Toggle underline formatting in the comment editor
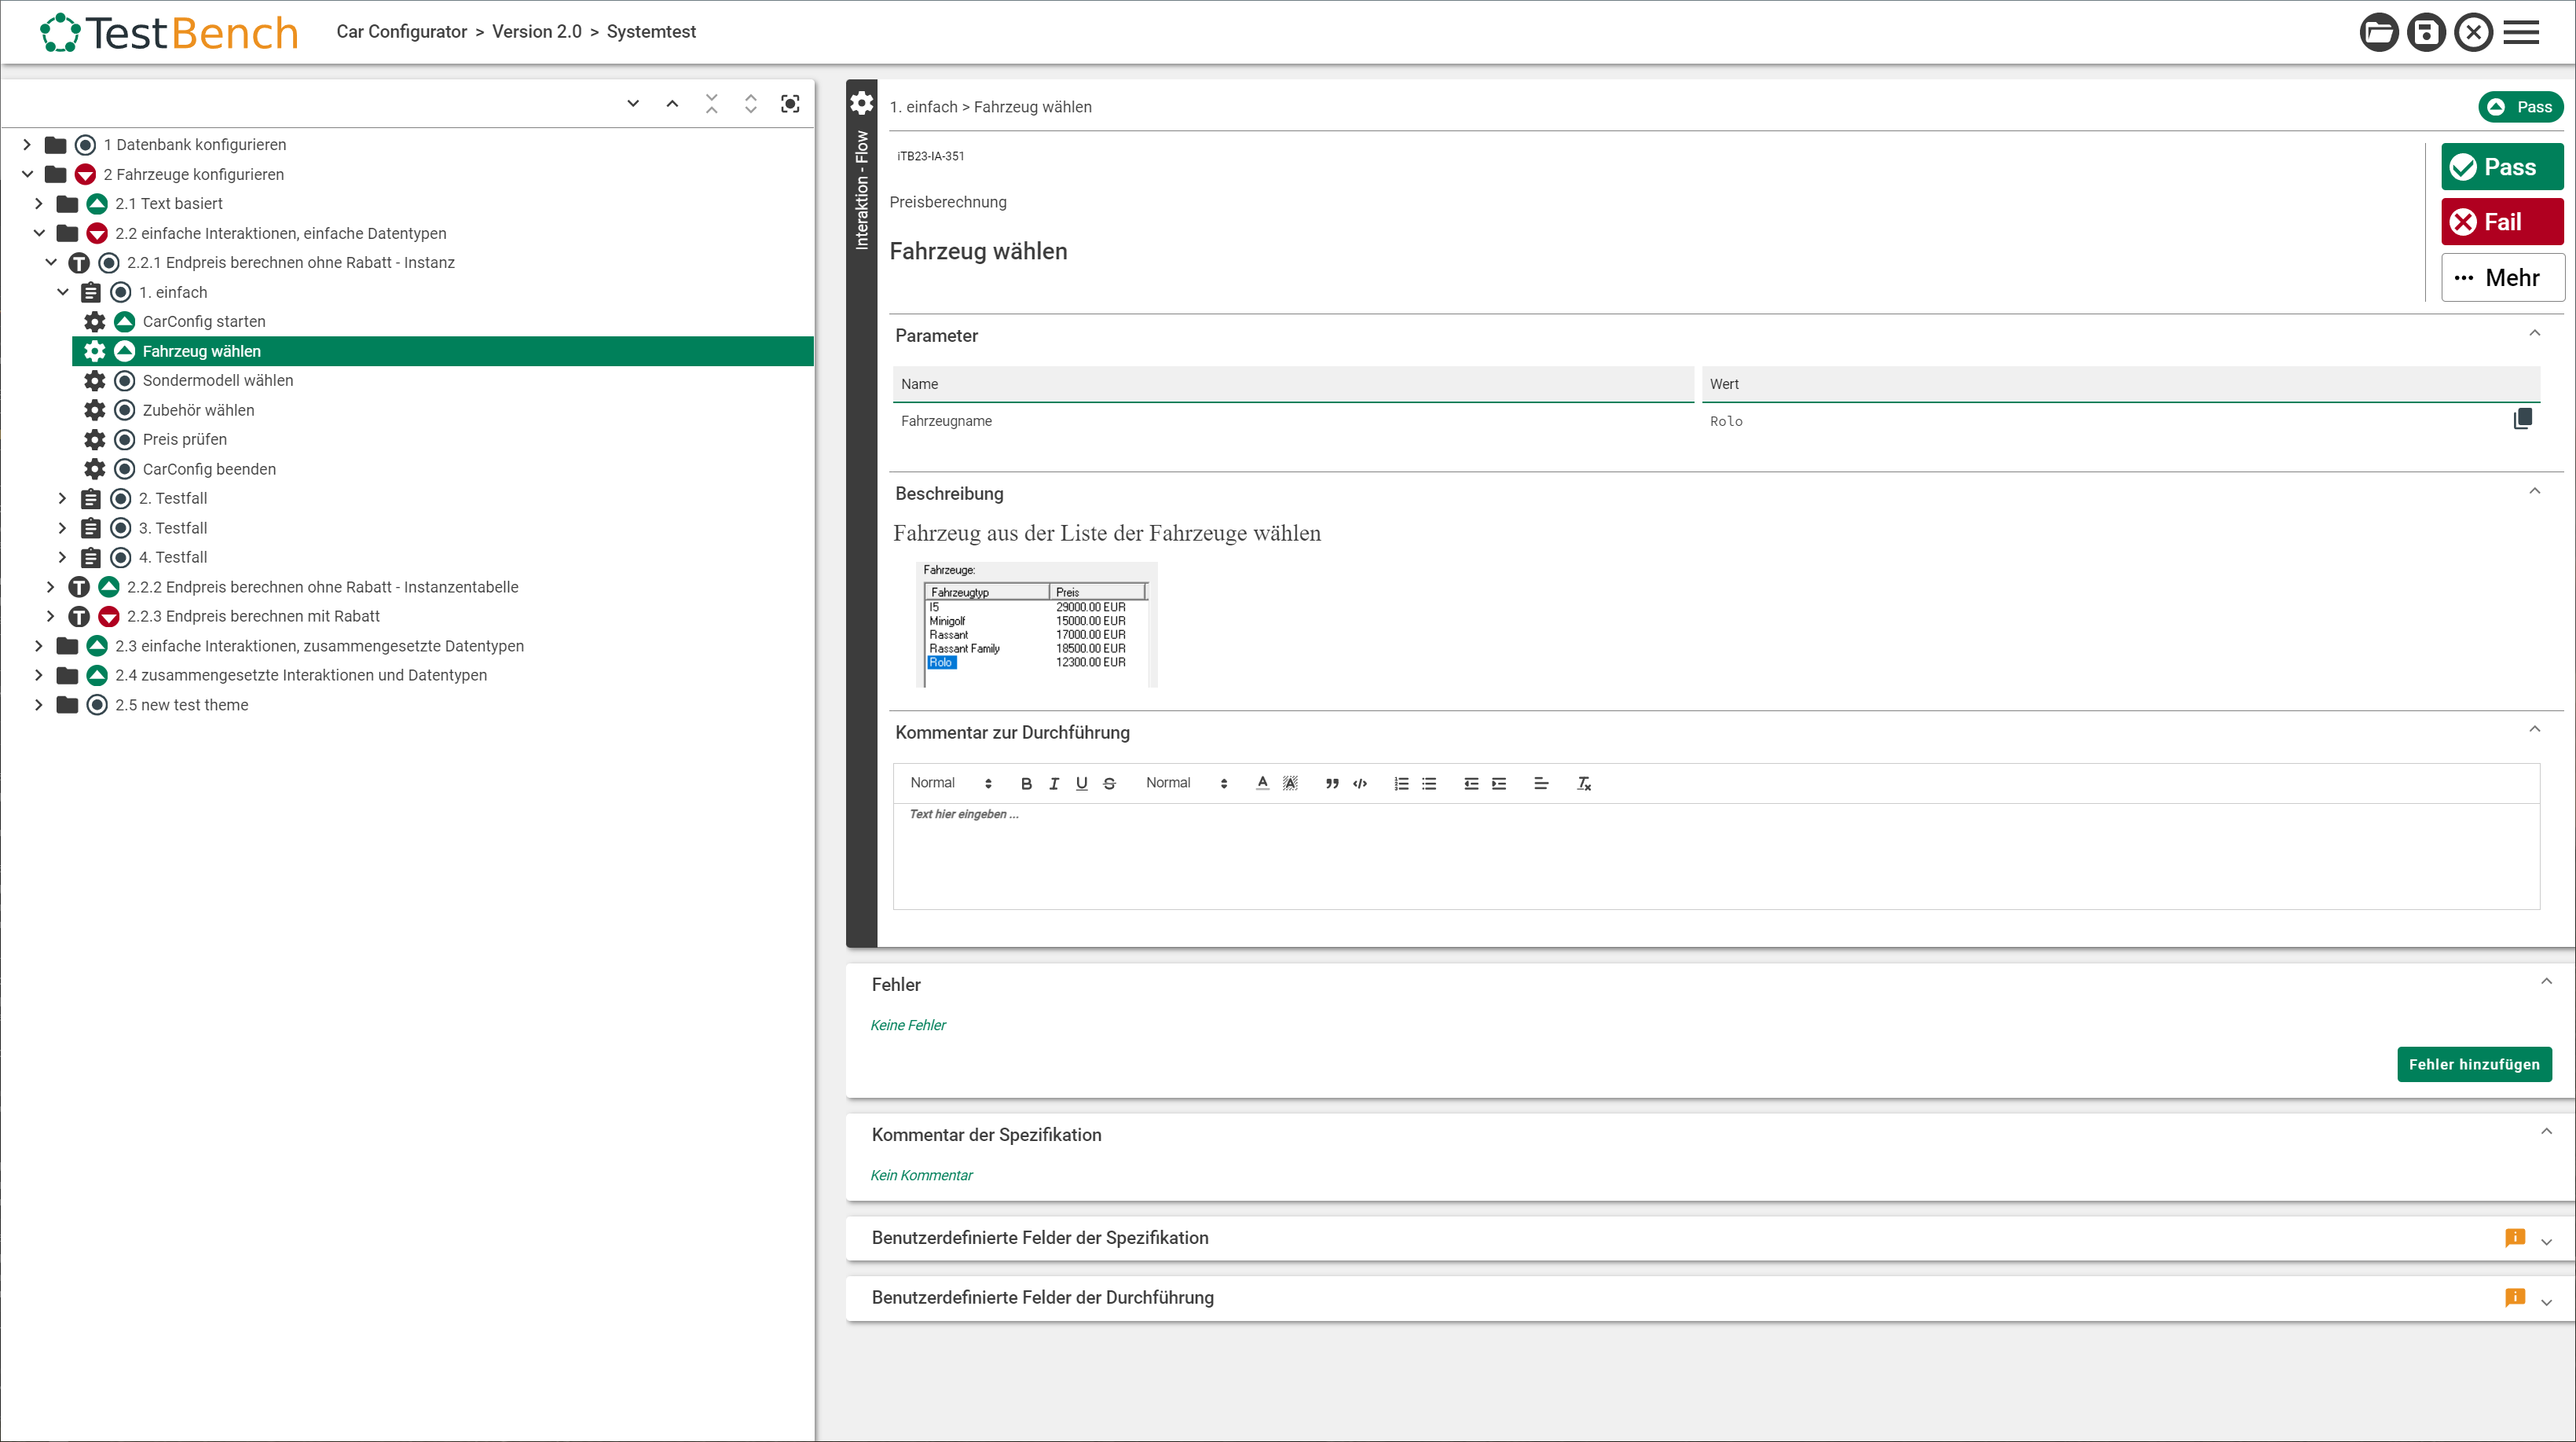2576x1442 pixels. pyautogui.click(x=1081, y=783)
